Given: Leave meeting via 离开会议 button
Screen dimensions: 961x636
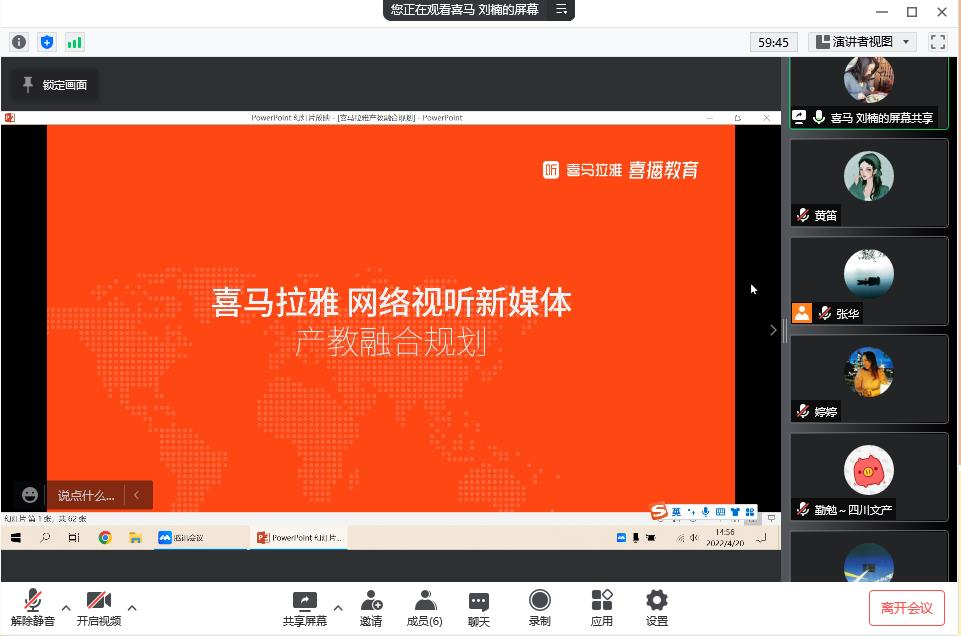Looking at the screenshot, I should 906,608.
